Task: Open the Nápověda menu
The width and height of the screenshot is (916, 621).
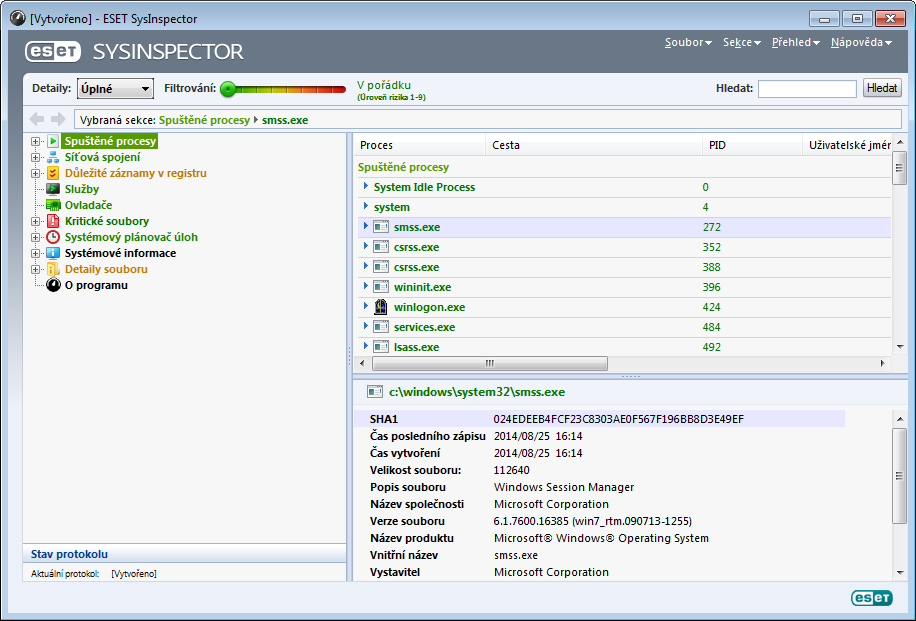Action: [x=861, y=42]
